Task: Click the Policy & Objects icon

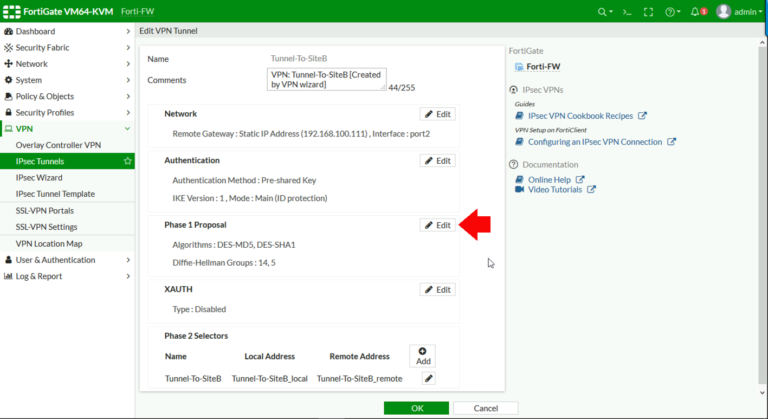Action: pyautogui.click(x=8, y=96)
